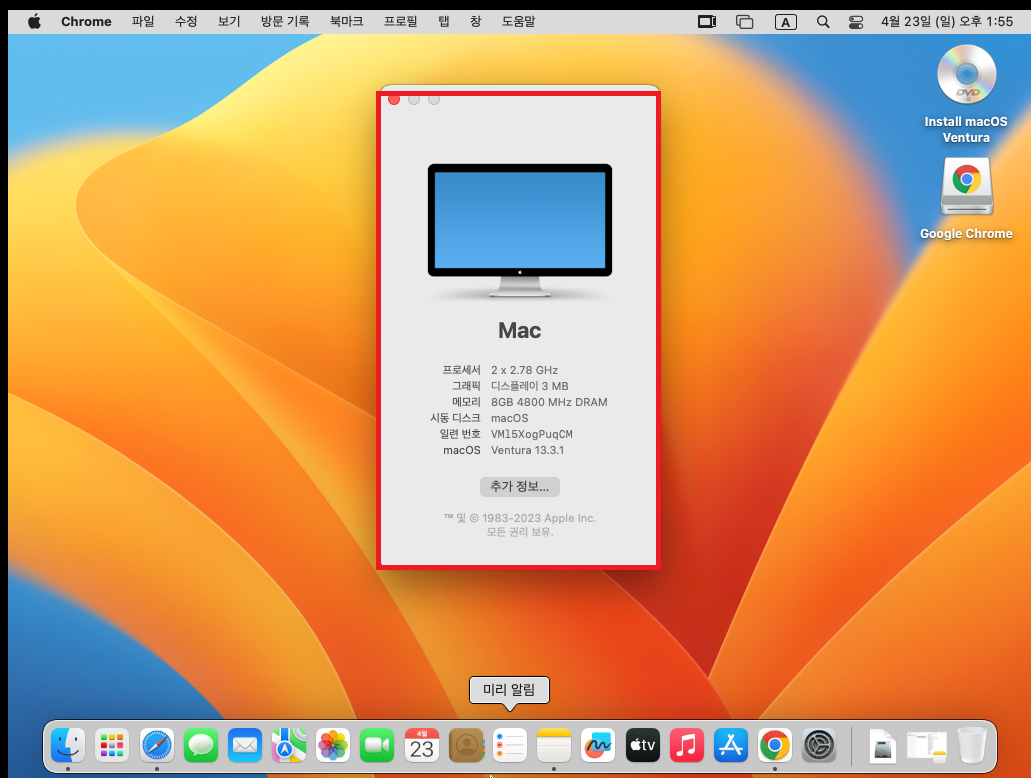Click the 2 x 2.78 GHz processor value

pyautogui.click(x=524, y=370)
